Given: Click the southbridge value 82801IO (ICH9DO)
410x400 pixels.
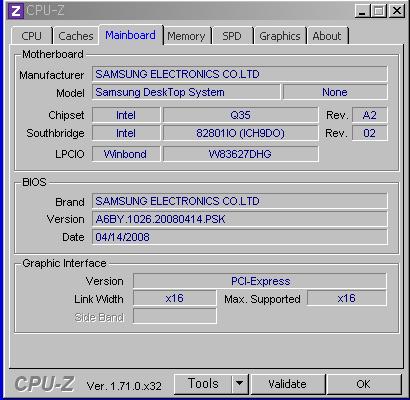Looking at the screenshot, I should pos(240,133).
